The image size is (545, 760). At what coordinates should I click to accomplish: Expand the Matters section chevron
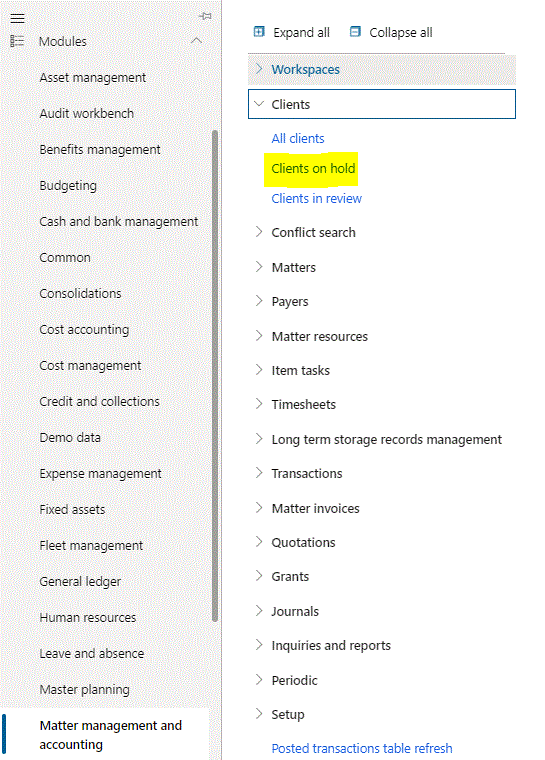pyautogui.click(x=259, y=267)
